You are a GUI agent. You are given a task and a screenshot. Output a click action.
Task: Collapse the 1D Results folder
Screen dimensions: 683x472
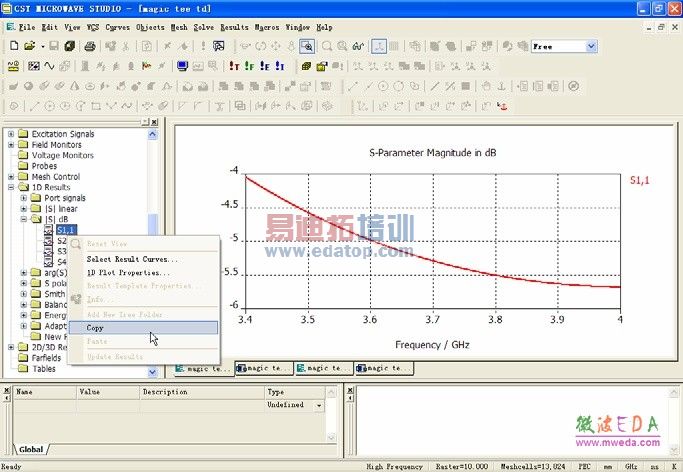point(11,187)
